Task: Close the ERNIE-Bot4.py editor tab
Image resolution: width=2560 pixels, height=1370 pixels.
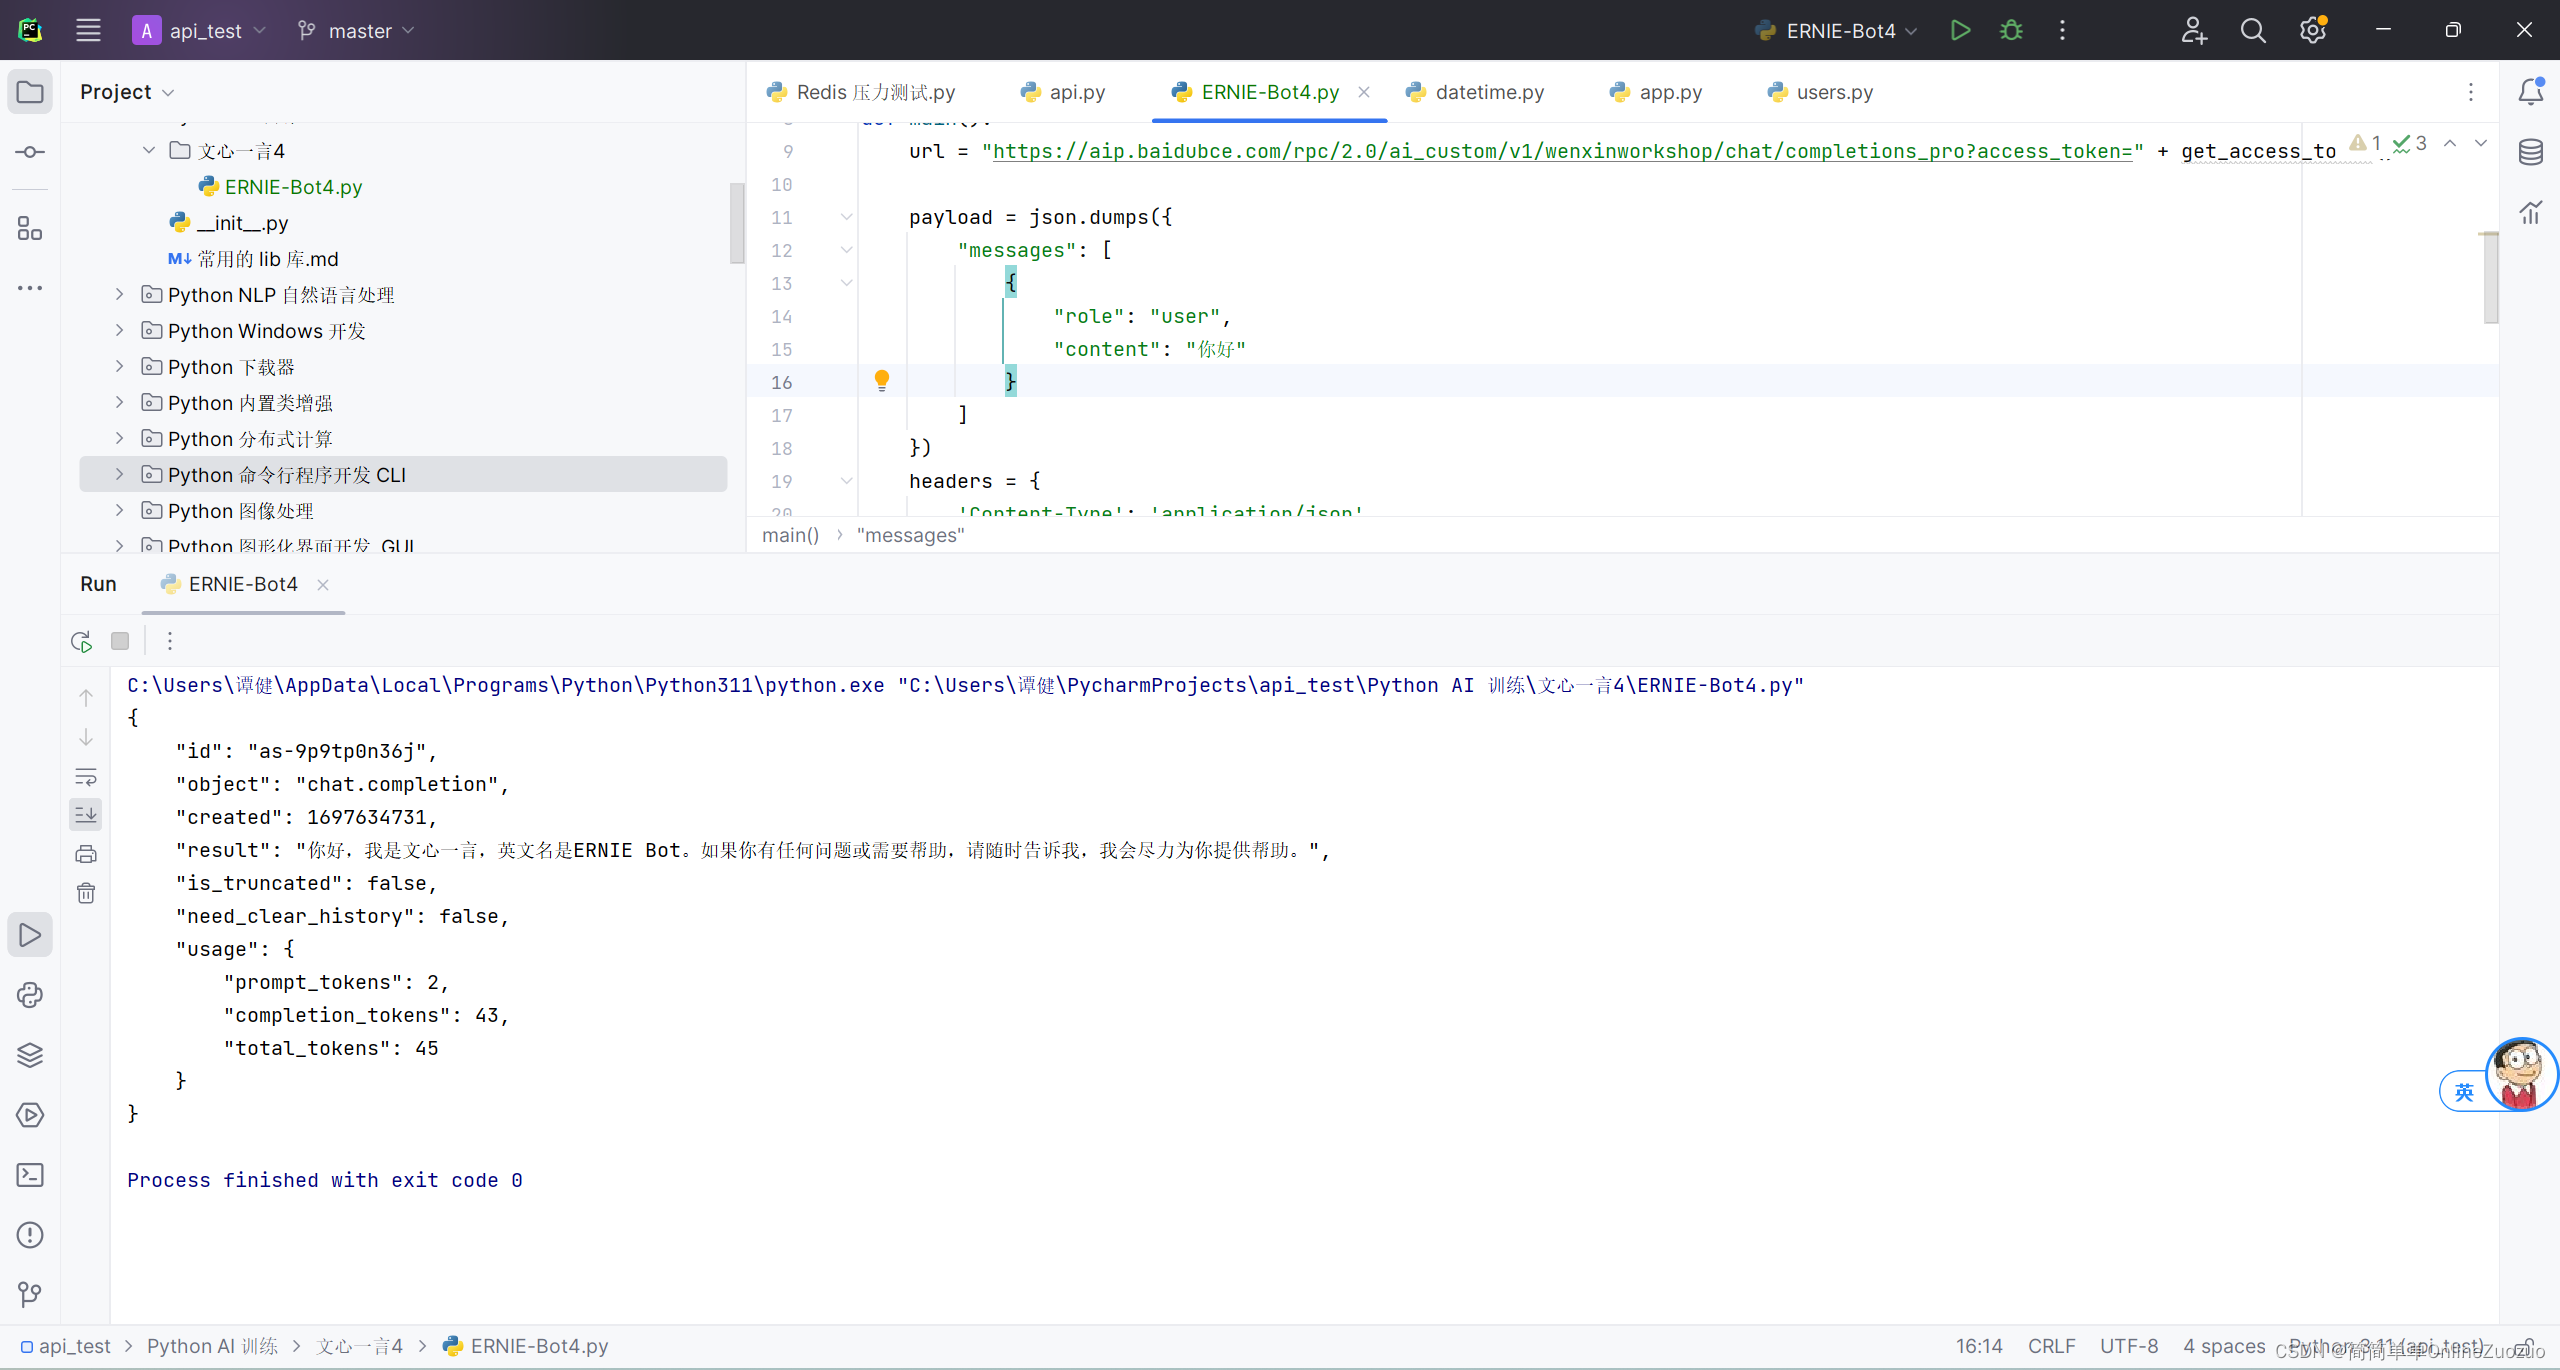Action: [x=1364, y=92]
